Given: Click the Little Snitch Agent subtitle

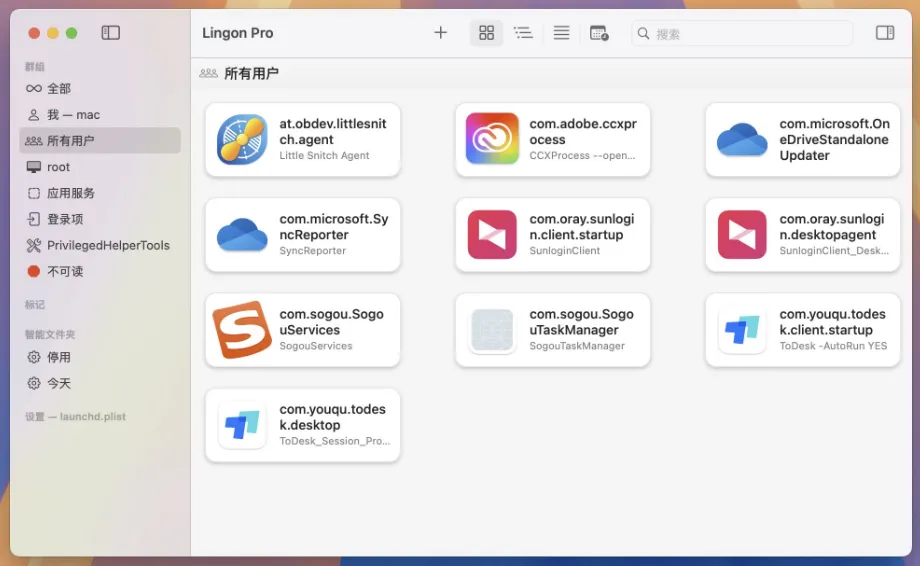Looking at the screenshot, I should pyautogui.click(x=324, y=155).
